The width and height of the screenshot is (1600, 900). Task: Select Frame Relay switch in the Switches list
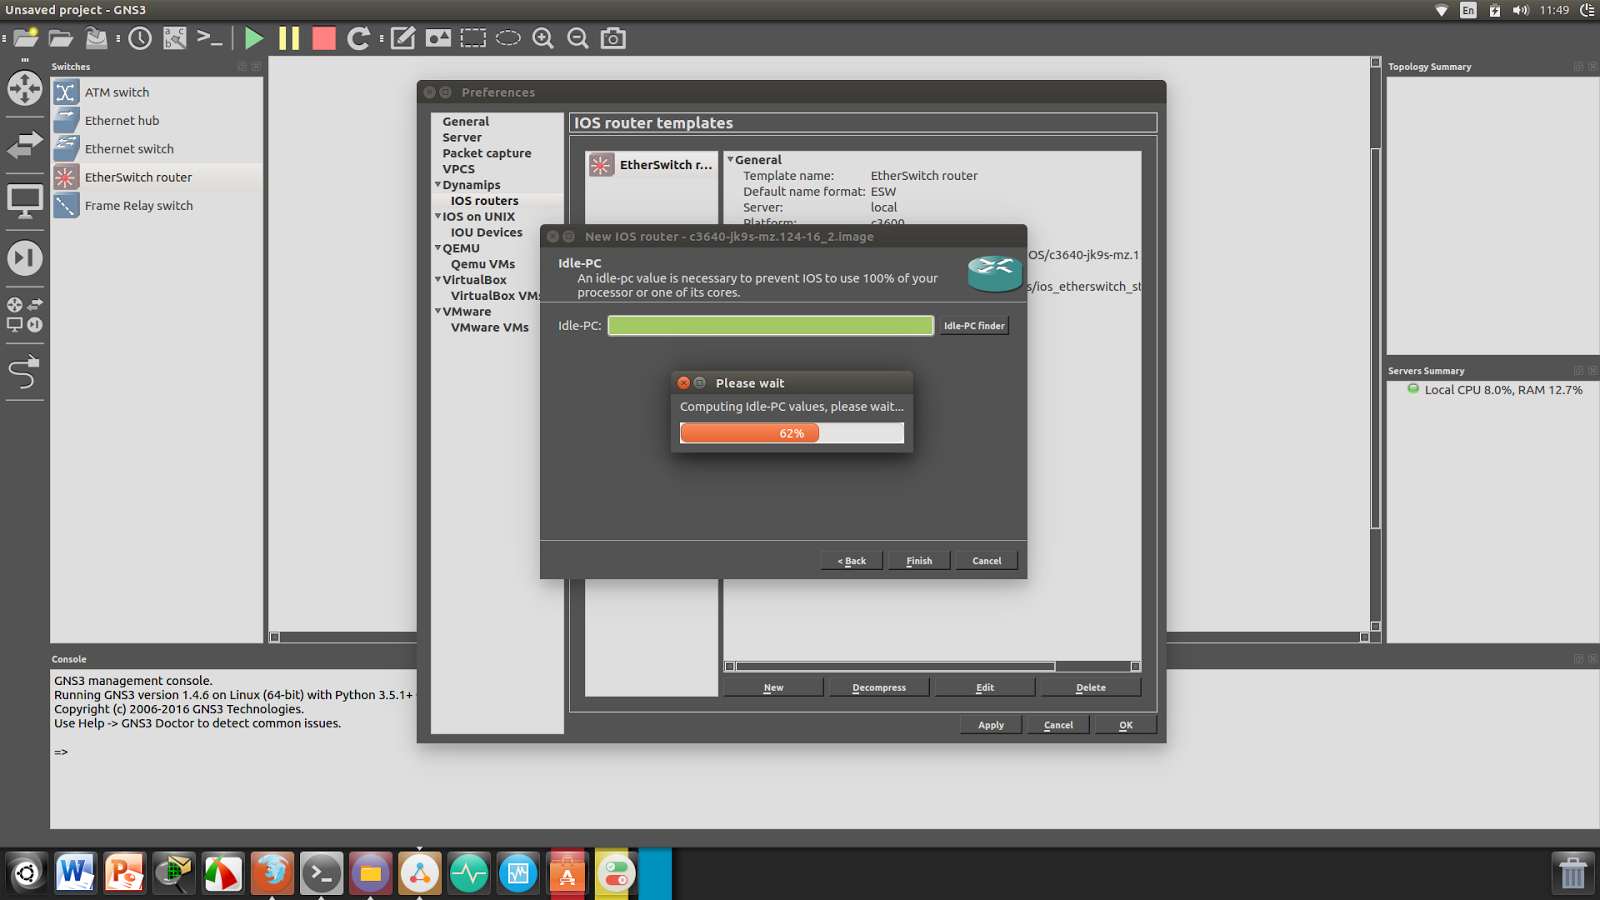[157, 205]
